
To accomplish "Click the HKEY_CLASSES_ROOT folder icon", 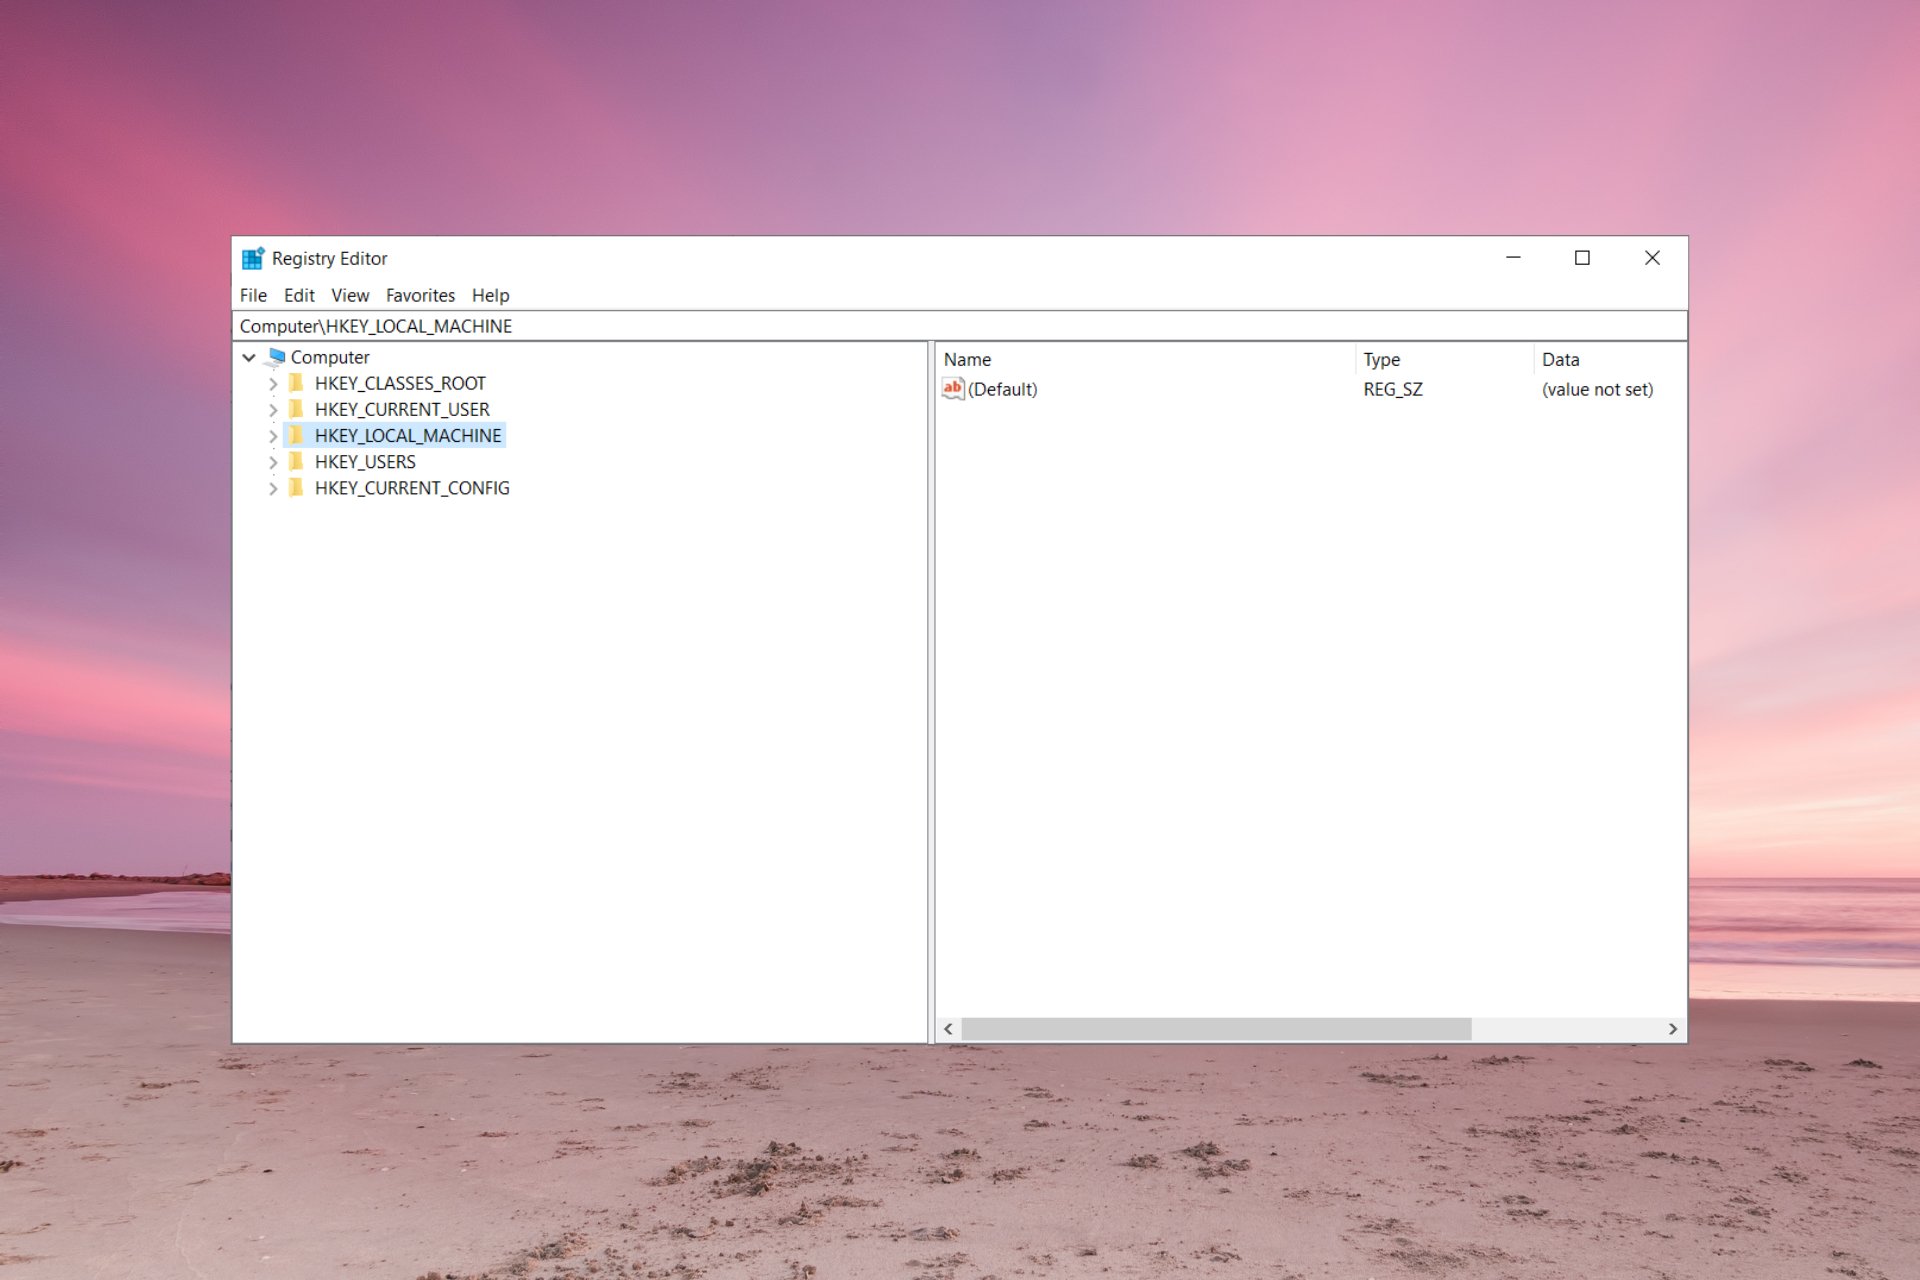I will (296, 383).
